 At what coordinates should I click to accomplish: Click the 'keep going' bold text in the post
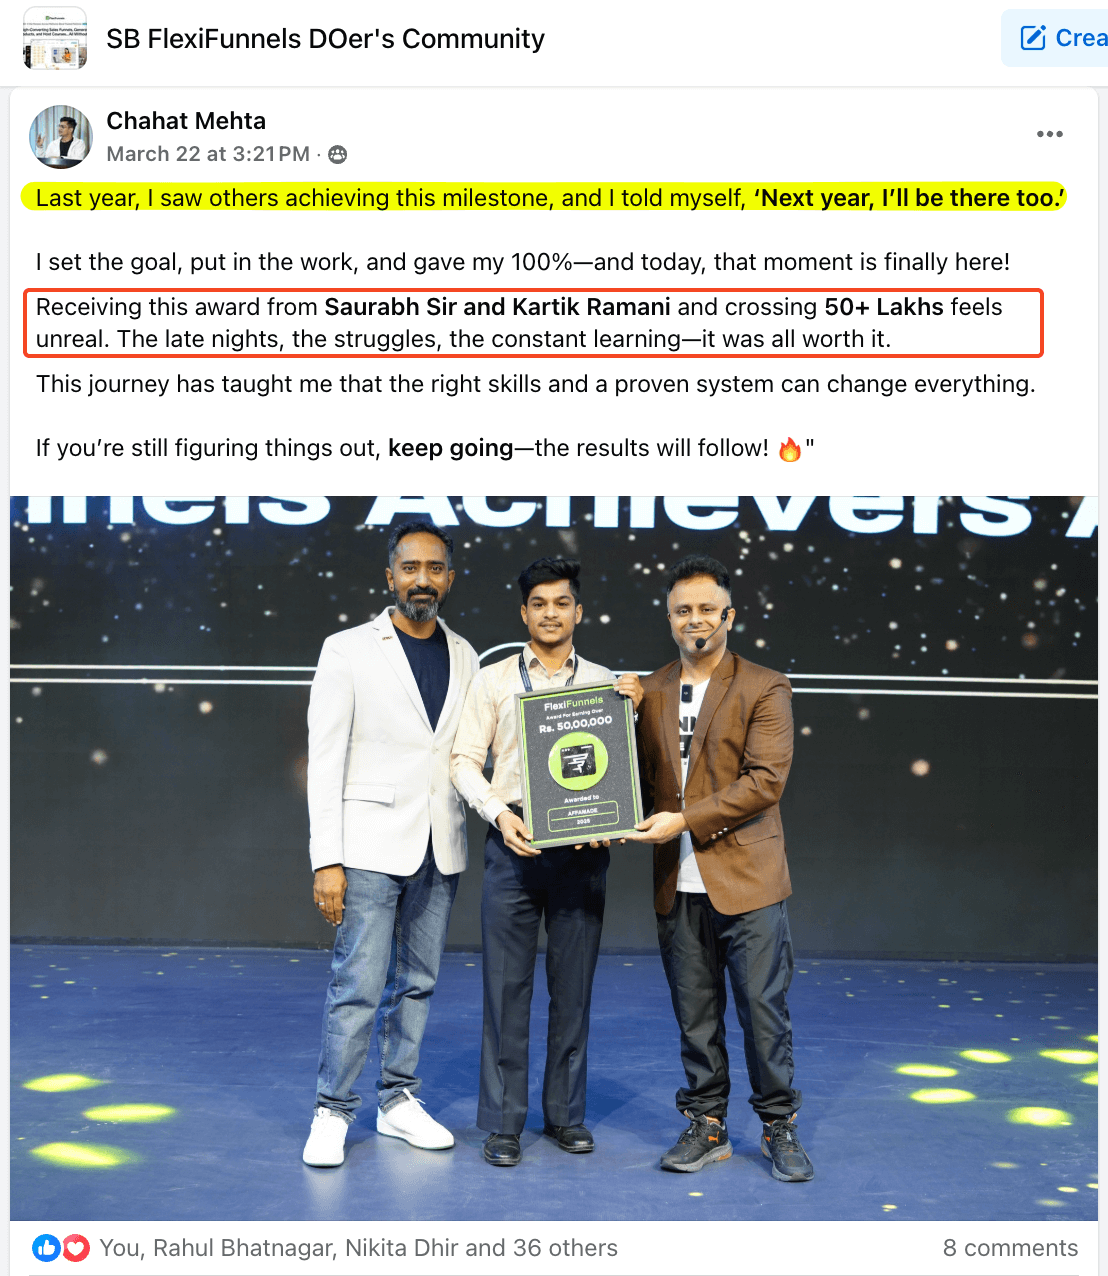[x=450, y=448]
